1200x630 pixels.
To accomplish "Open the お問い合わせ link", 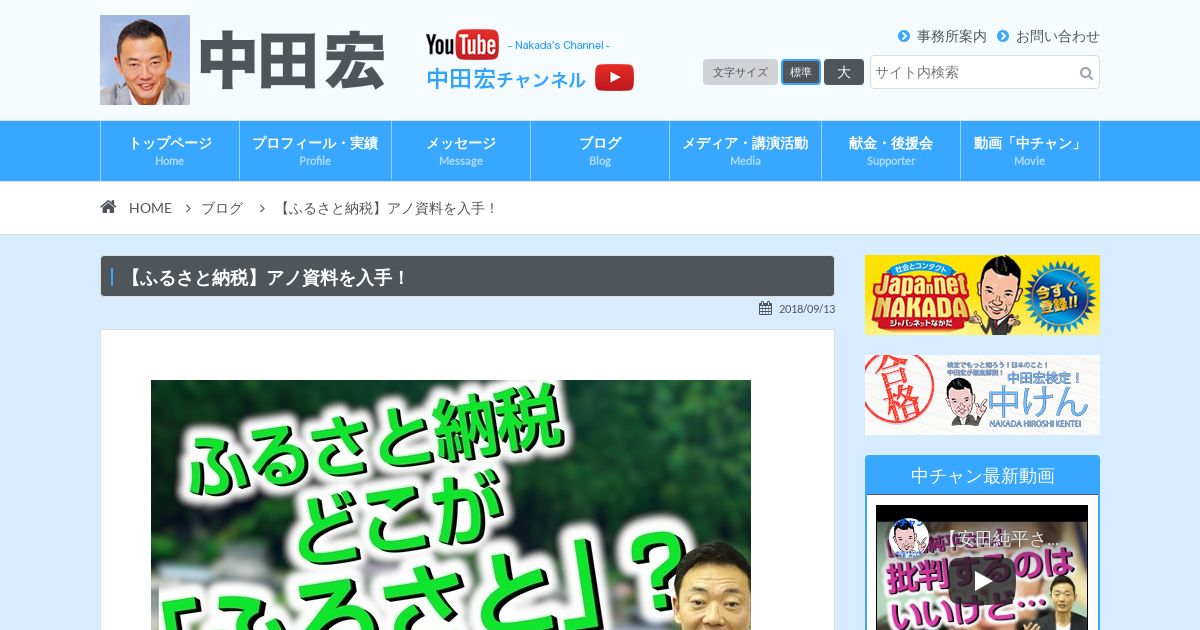I will [x=1058, y=36].
